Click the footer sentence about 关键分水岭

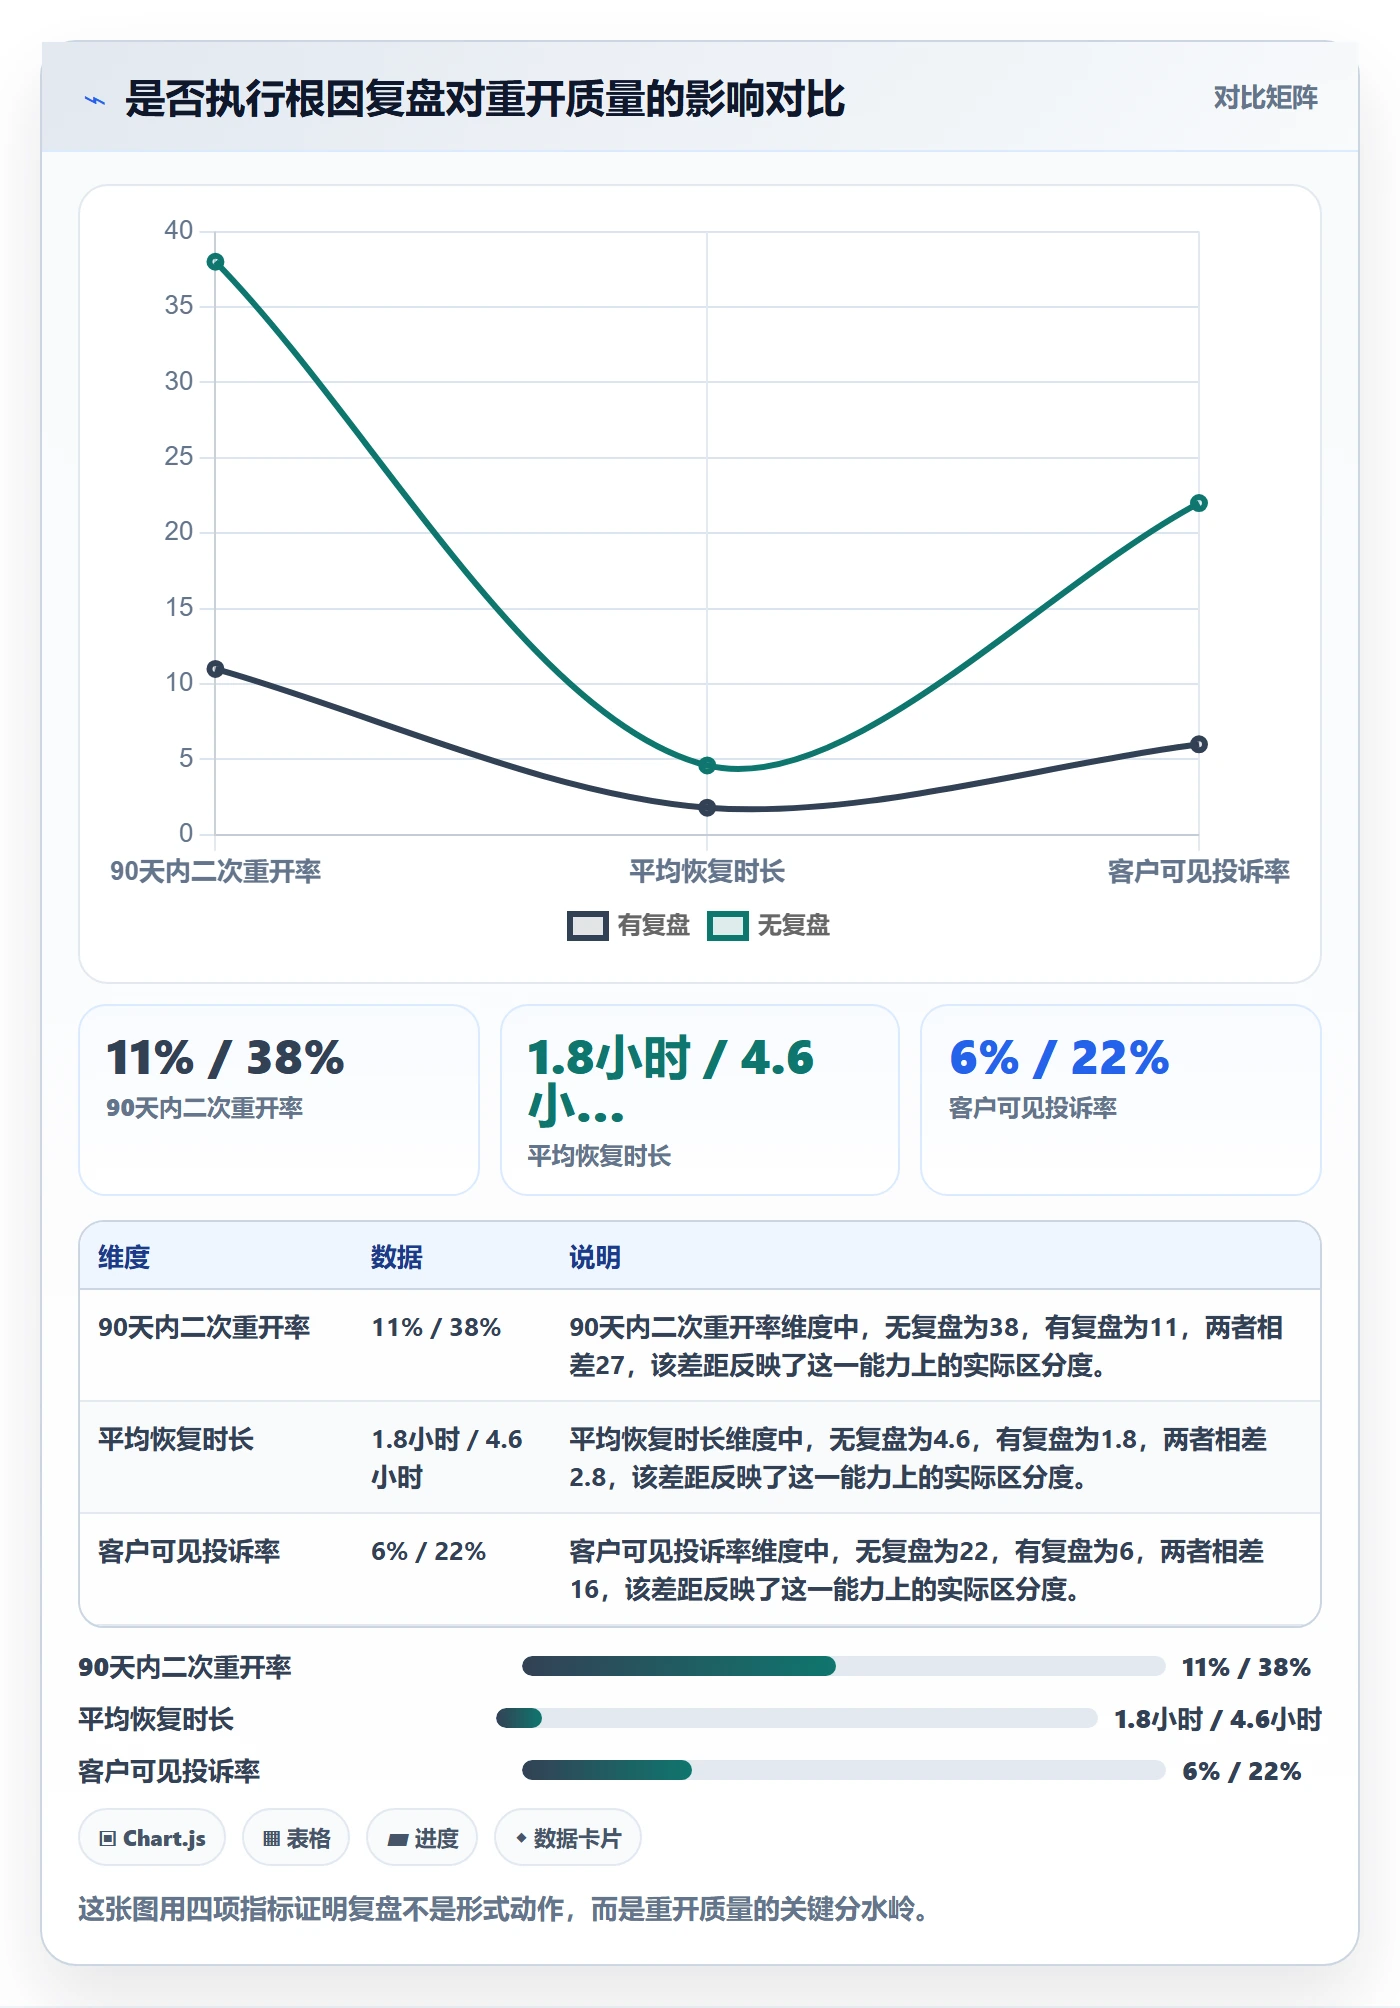coord(505,1909)
